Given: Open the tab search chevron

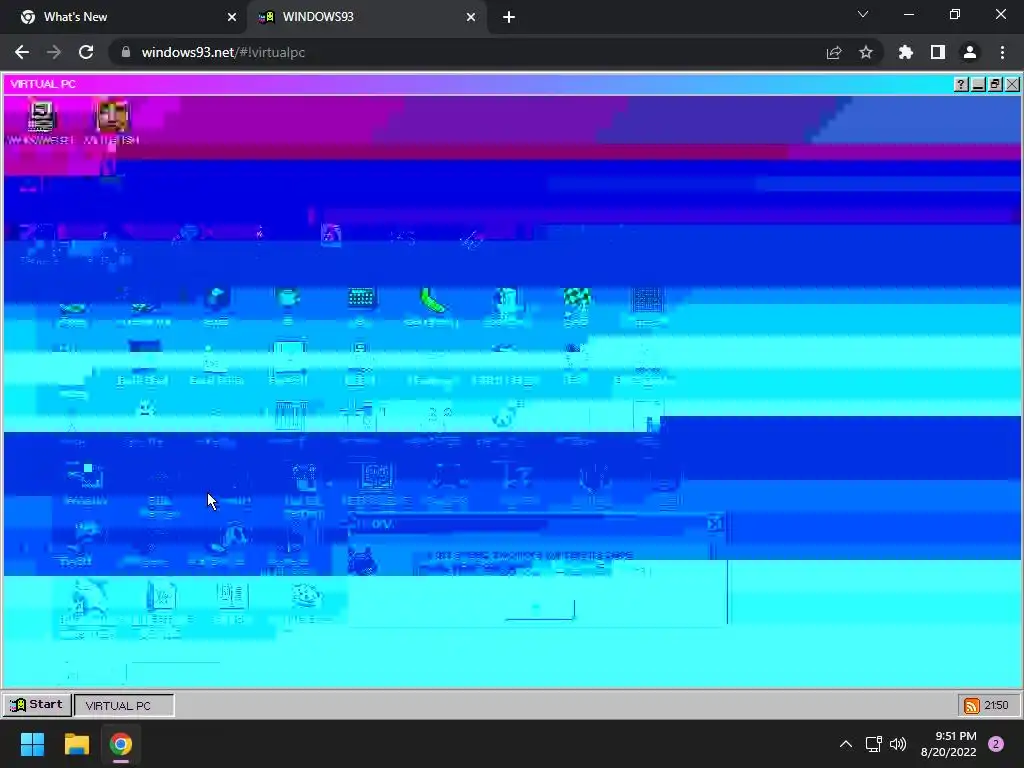Looking at the screenshot, I should tap(863, 14).
